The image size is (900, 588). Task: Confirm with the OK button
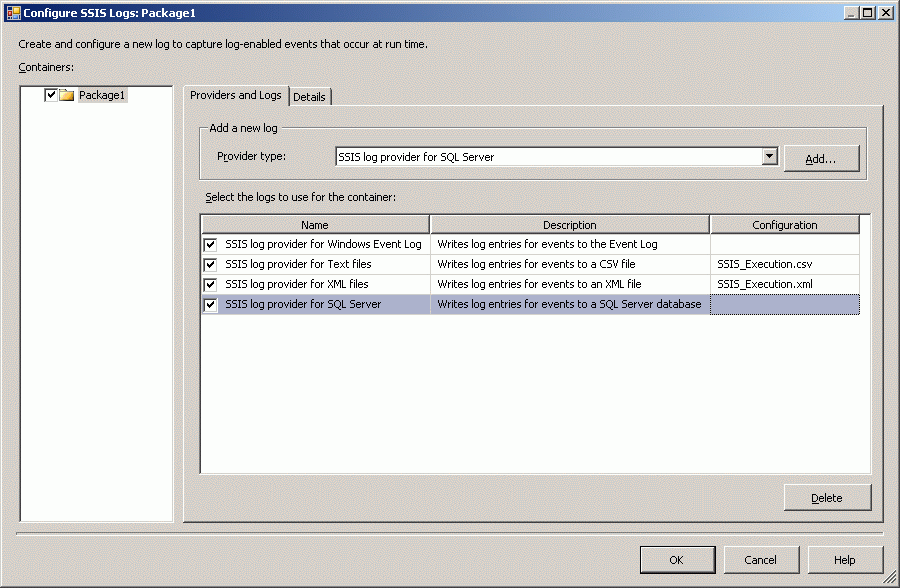click(x=677, y=560)
